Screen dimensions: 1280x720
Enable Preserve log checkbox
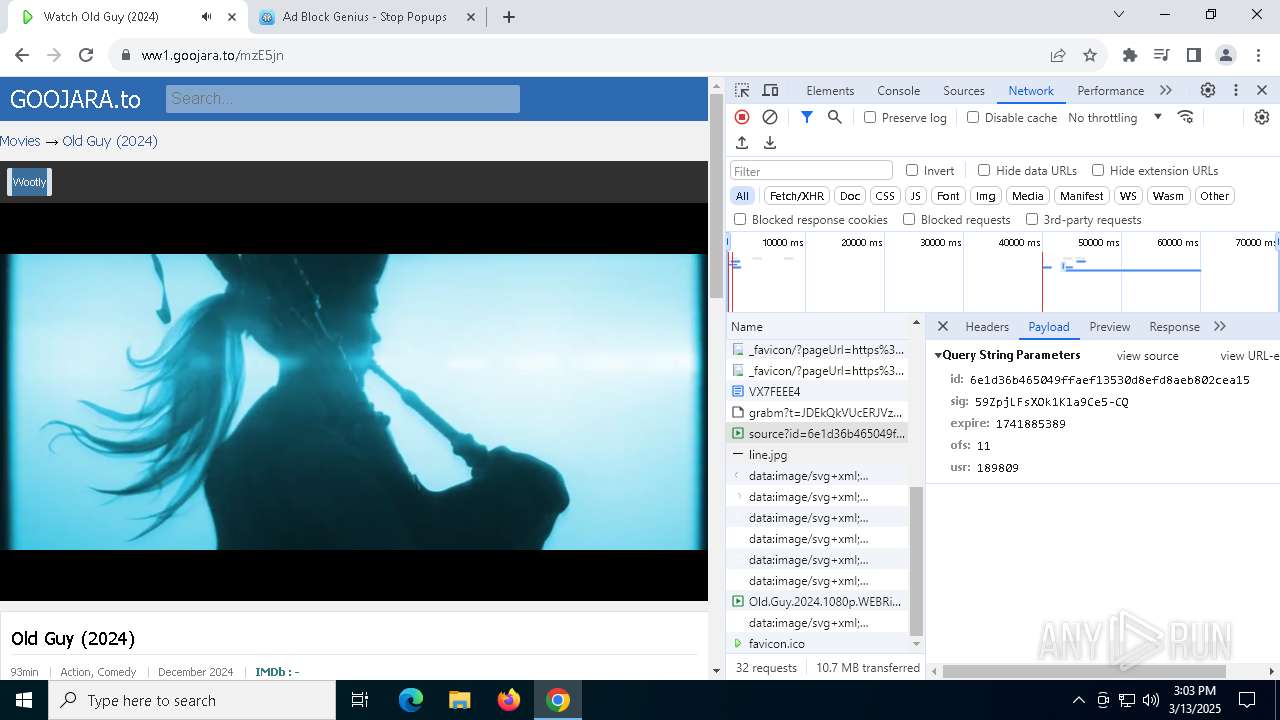tap(870, 117)
